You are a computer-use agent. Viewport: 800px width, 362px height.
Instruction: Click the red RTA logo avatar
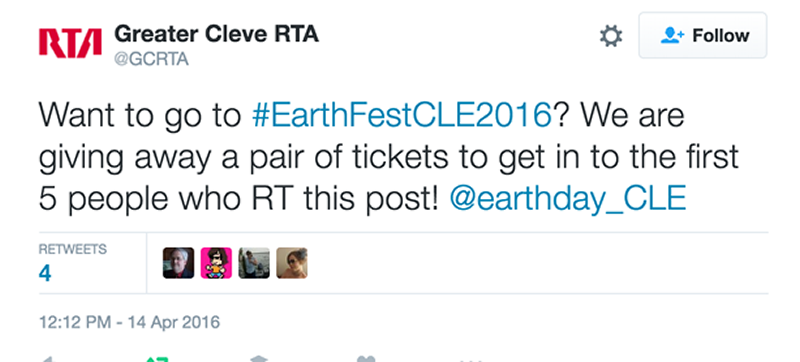pos(69,43)
